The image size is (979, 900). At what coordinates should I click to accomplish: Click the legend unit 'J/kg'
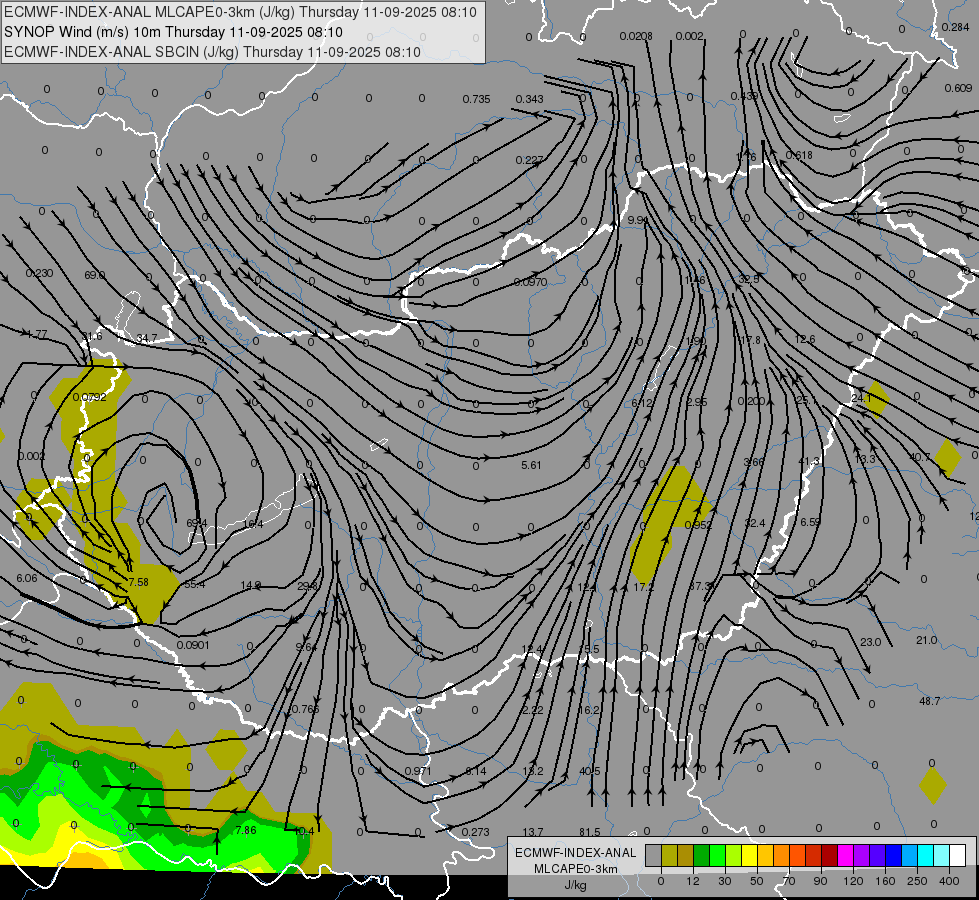(x=576, y=885)
